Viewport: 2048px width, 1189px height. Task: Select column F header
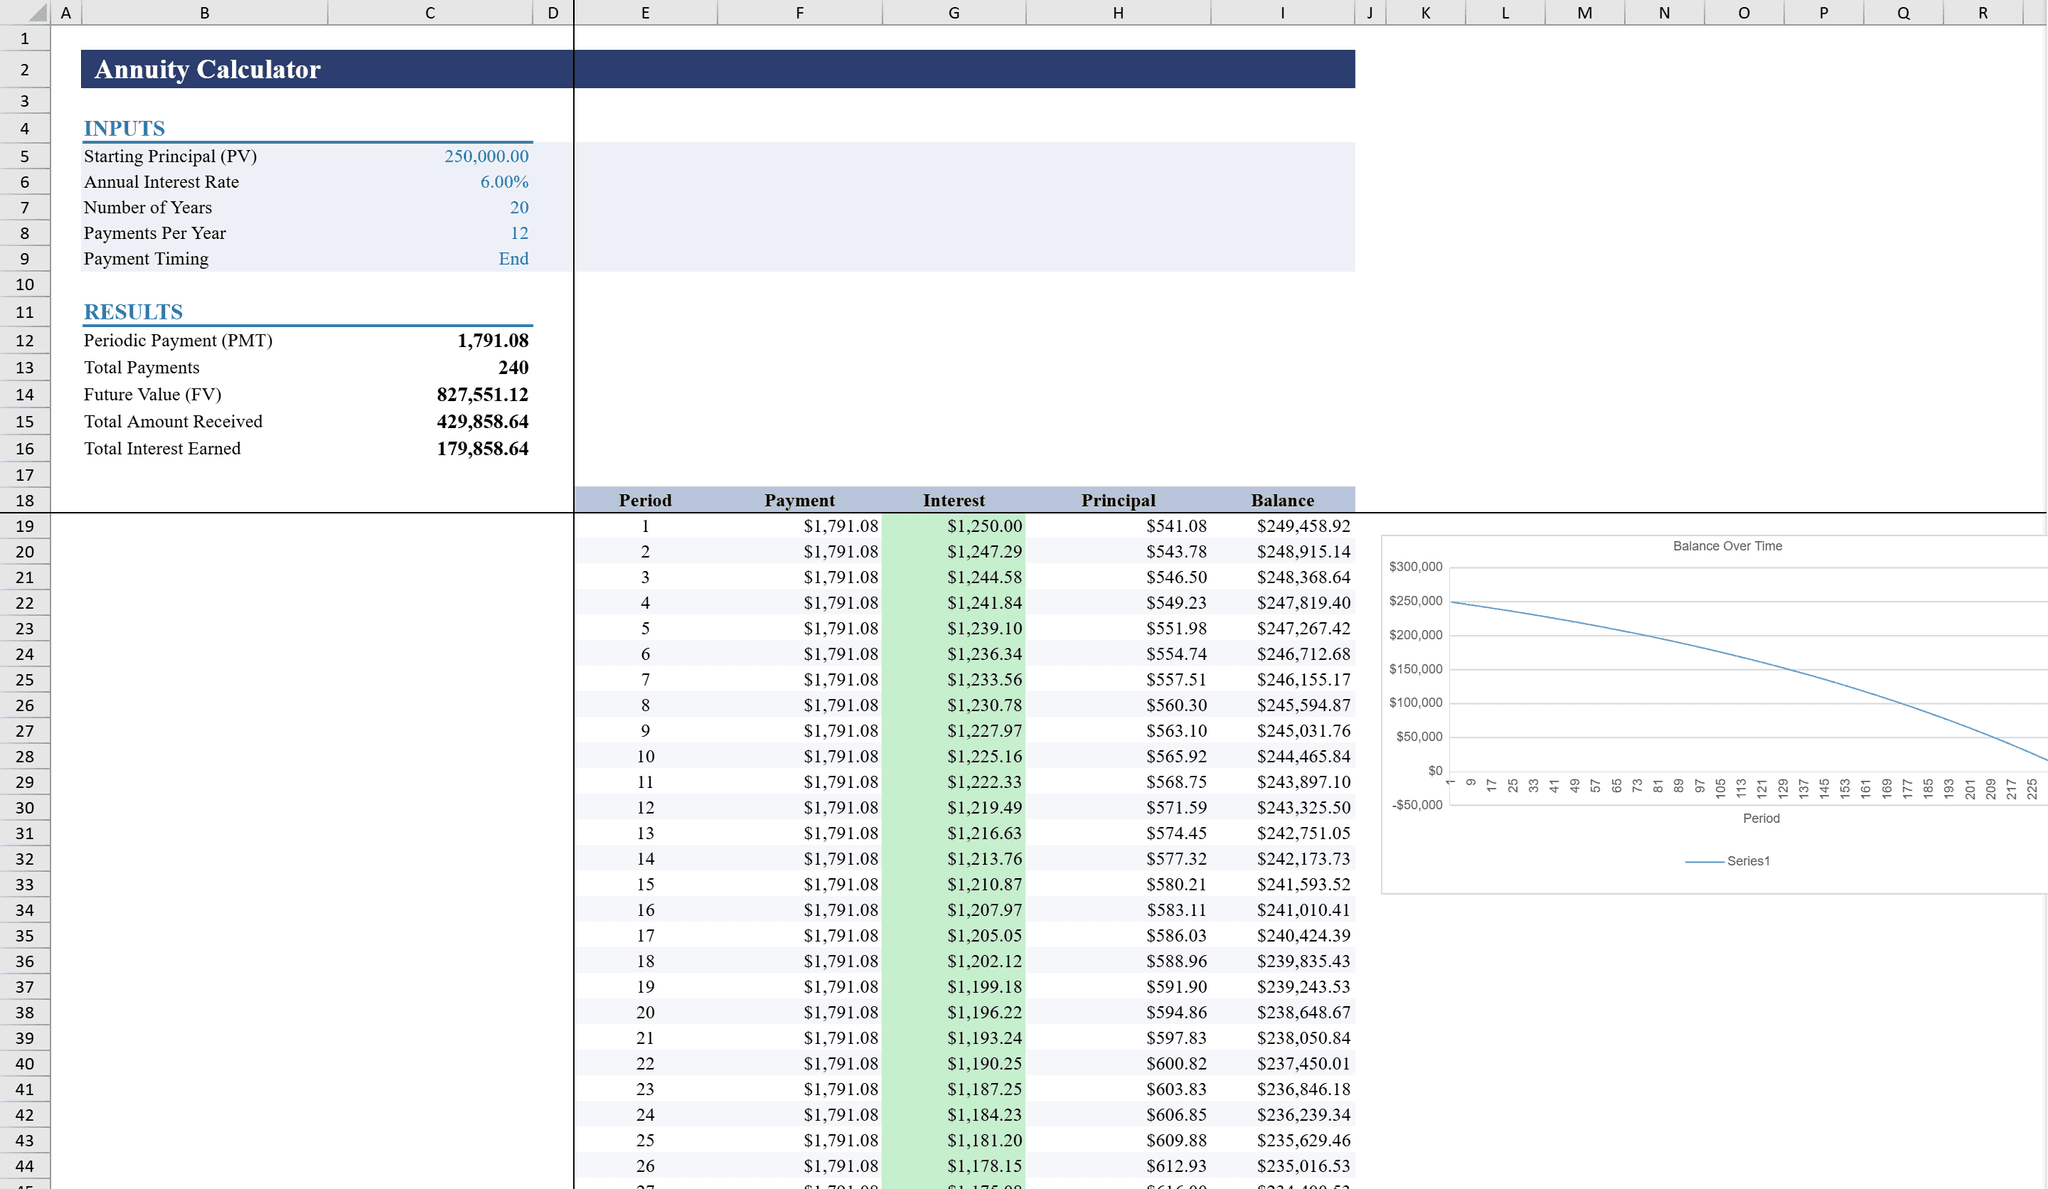799,12
